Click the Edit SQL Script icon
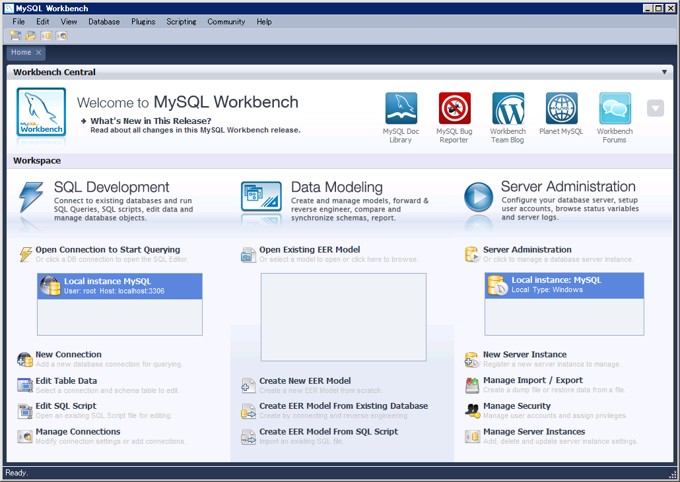This screenshot has height=482, width=680. (25, 411)
